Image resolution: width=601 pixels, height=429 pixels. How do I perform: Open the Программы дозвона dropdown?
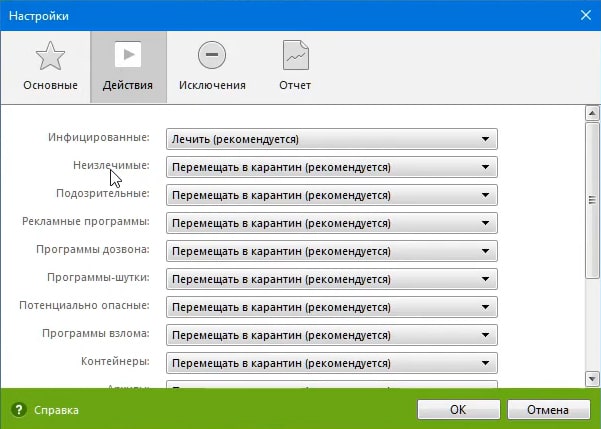(x=332, y=250)
